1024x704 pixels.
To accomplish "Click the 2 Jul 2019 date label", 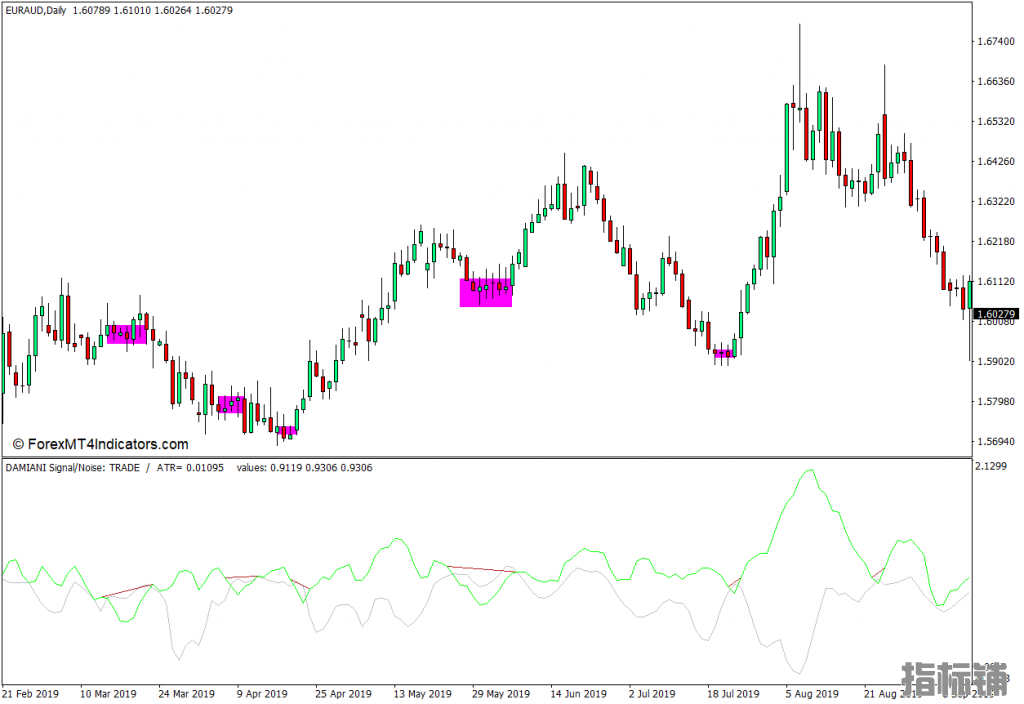I will (x=652, y=694).
